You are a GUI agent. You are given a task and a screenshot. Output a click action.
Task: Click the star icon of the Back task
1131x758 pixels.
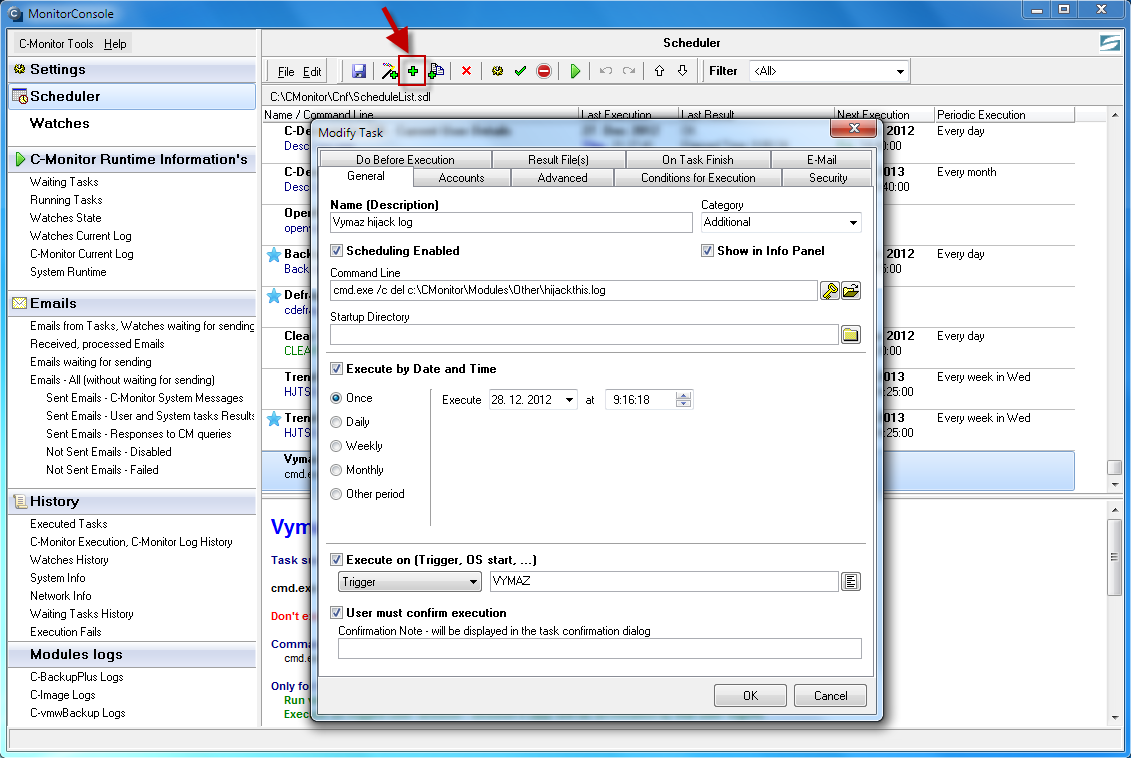pos(274,255)
